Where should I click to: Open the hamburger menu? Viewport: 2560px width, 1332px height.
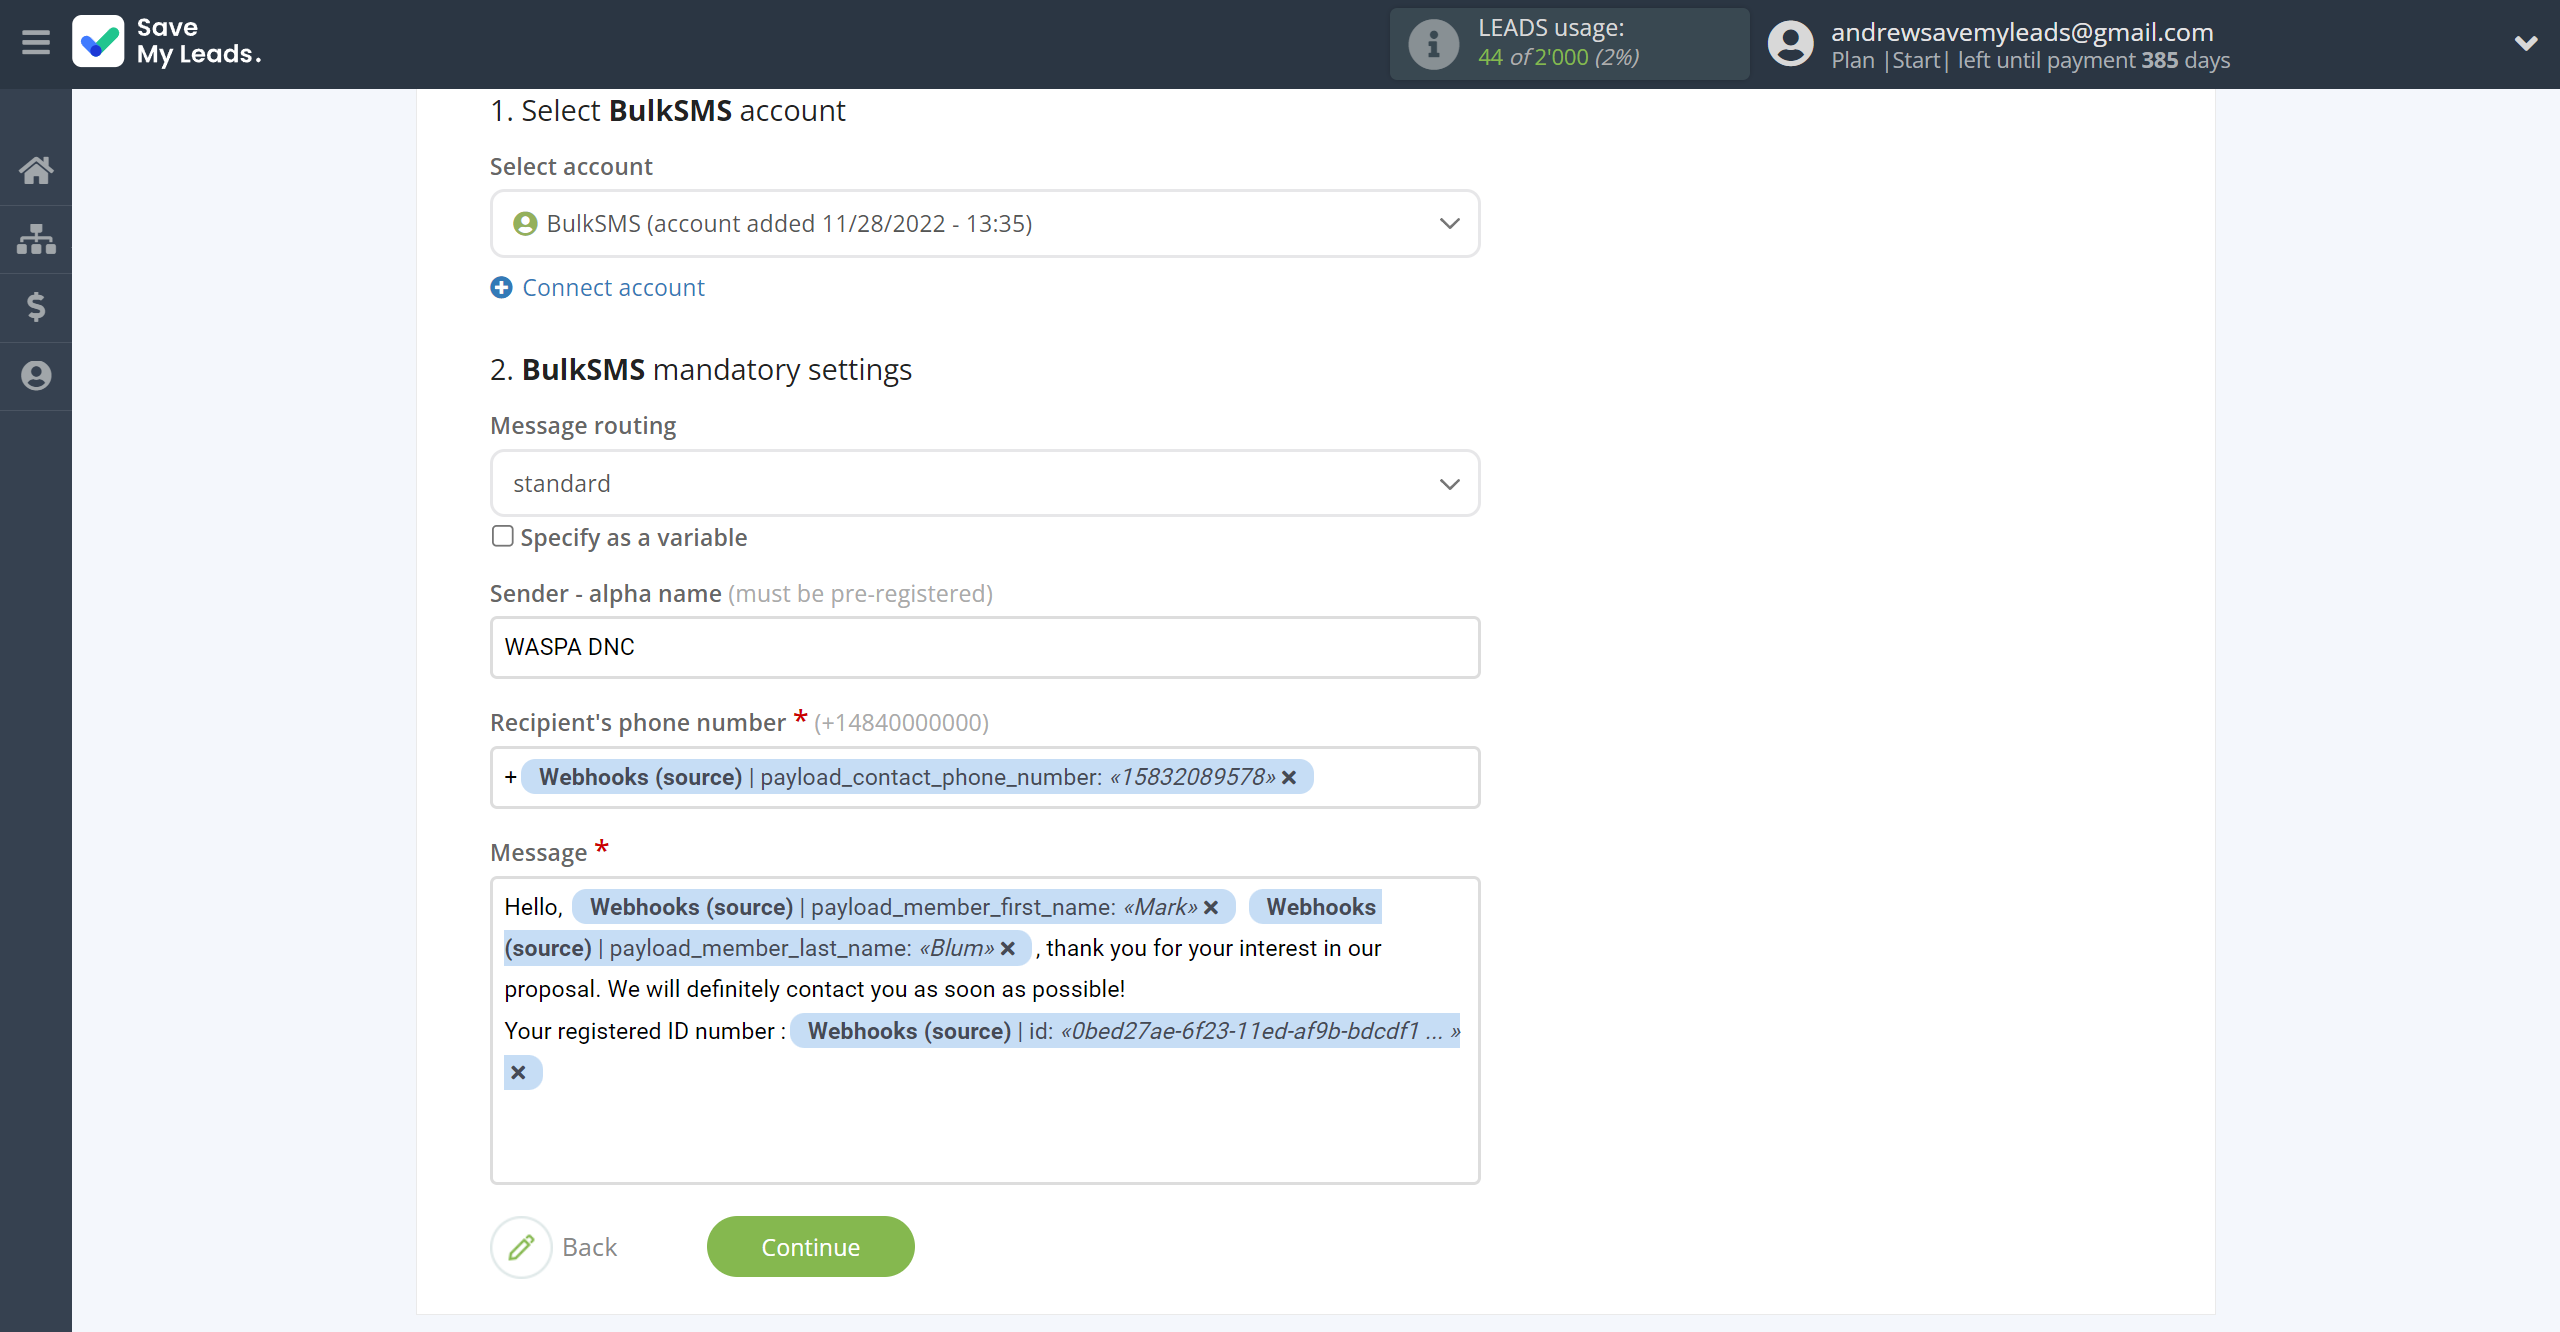pos(36,43)
